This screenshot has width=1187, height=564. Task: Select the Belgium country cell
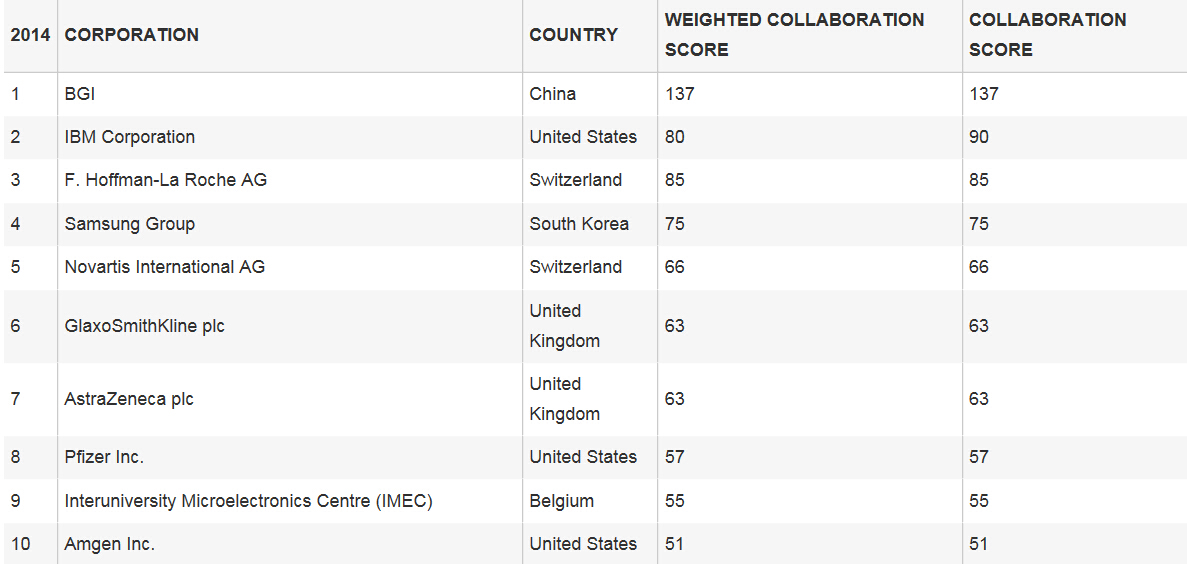pos(562,501)
